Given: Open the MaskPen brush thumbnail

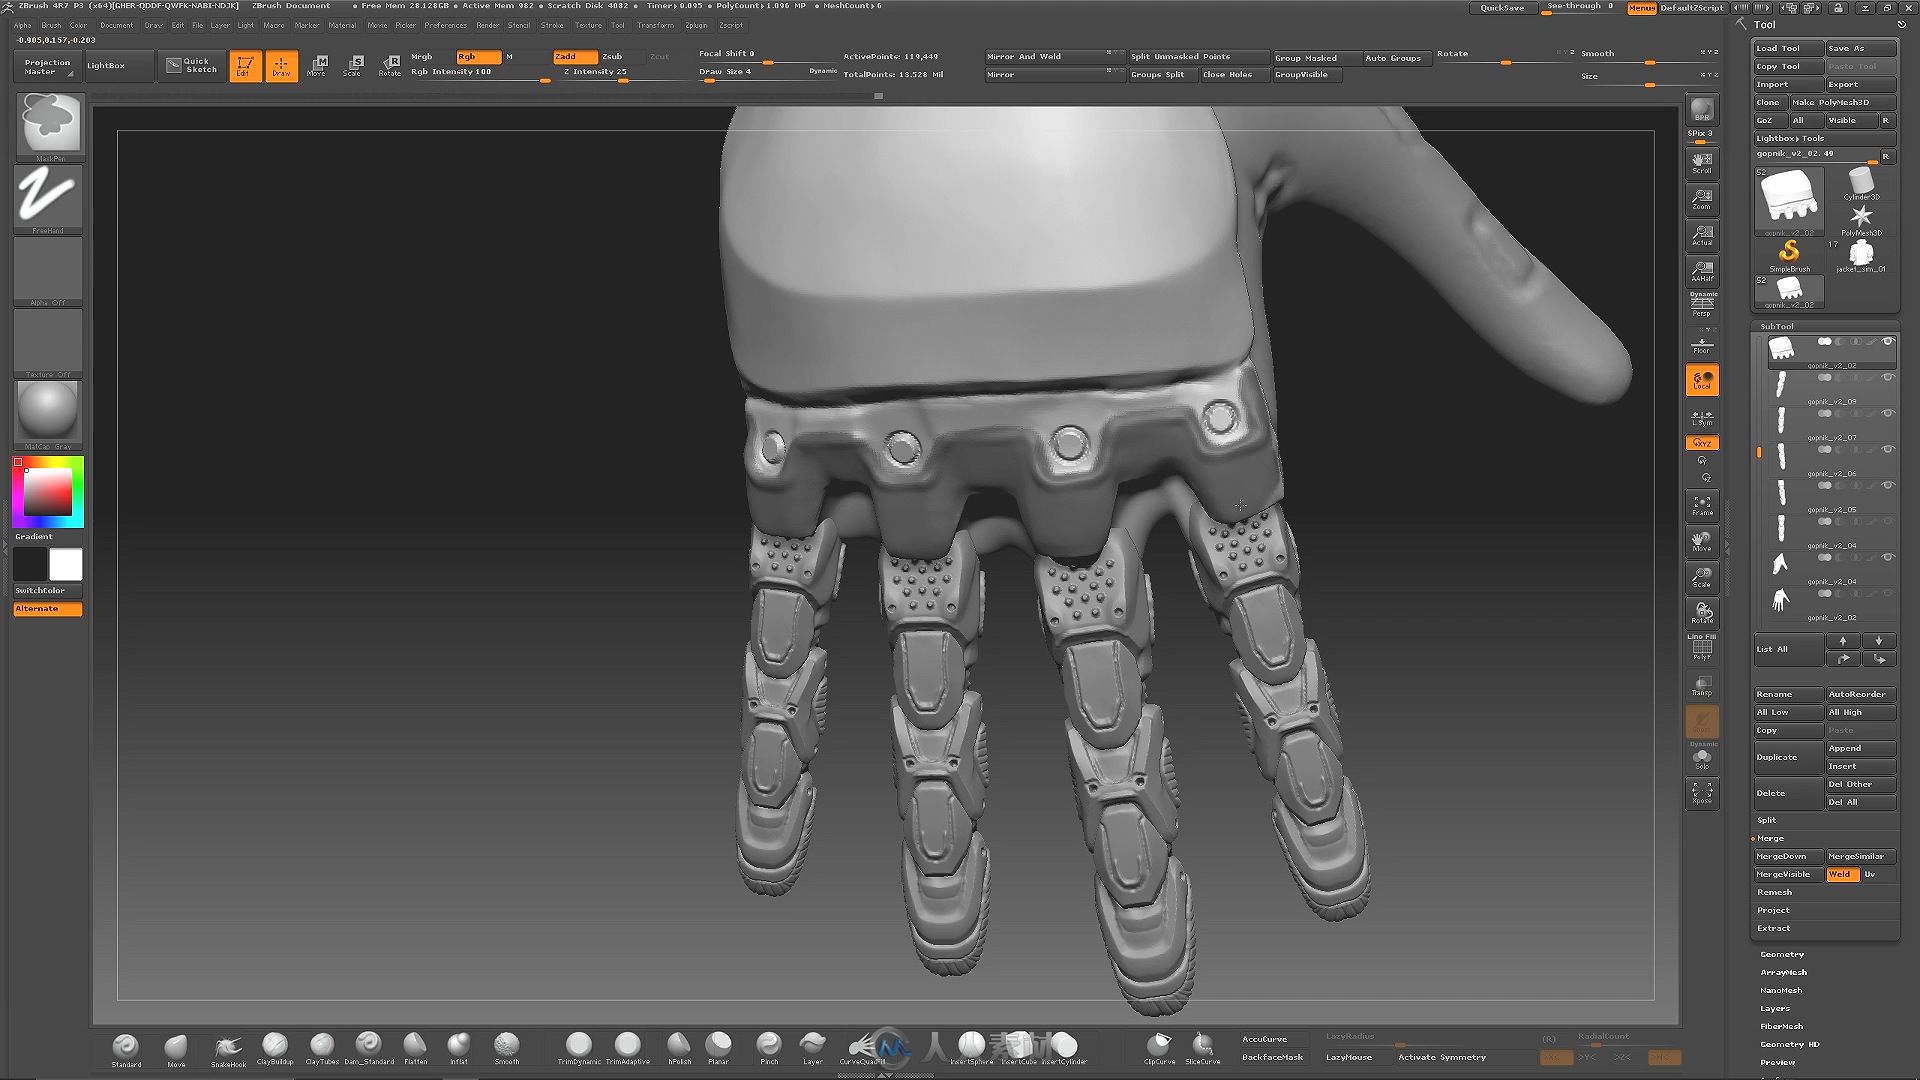Looking at the screenshot, I should tap(49, 127).
